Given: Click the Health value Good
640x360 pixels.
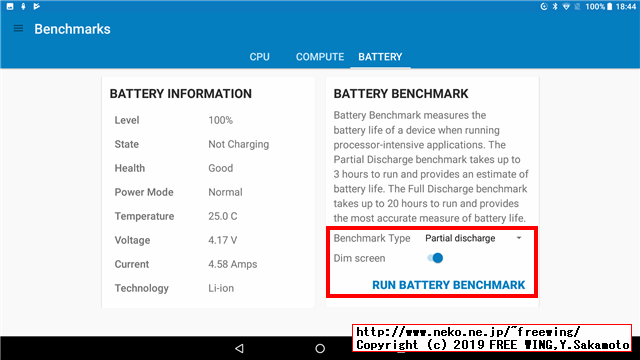Looking at the screenshot, I should [220, 168].
